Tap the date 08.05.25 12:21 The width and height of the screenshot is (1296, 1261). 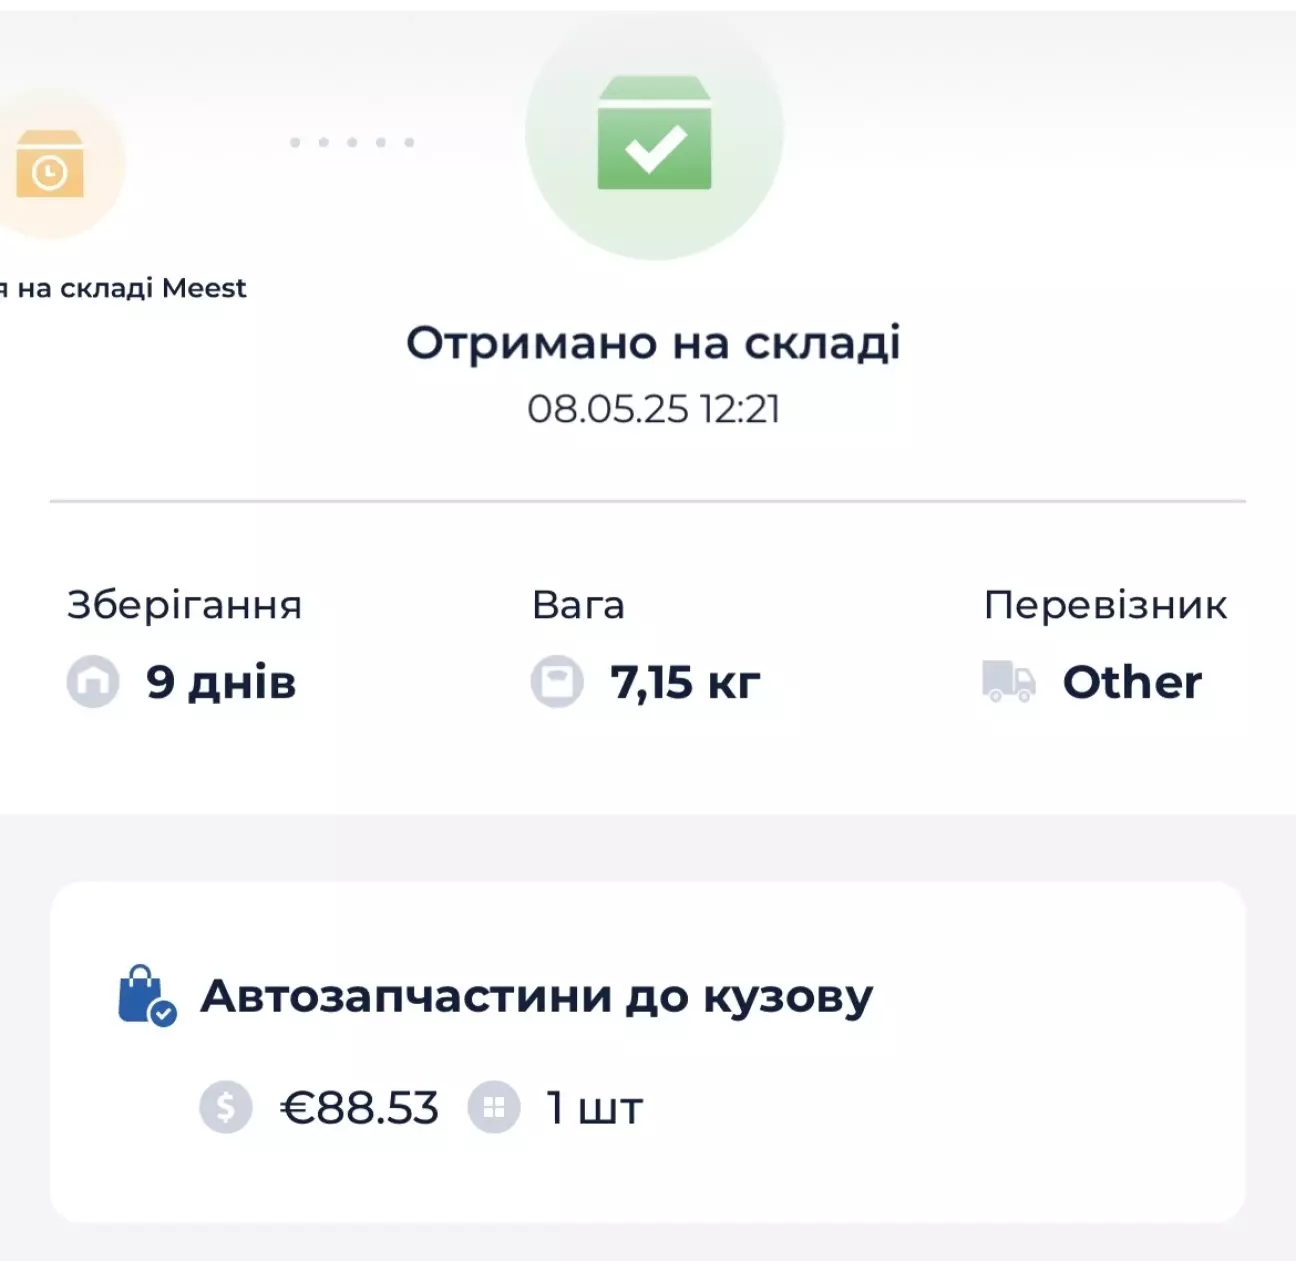point(653,409)
